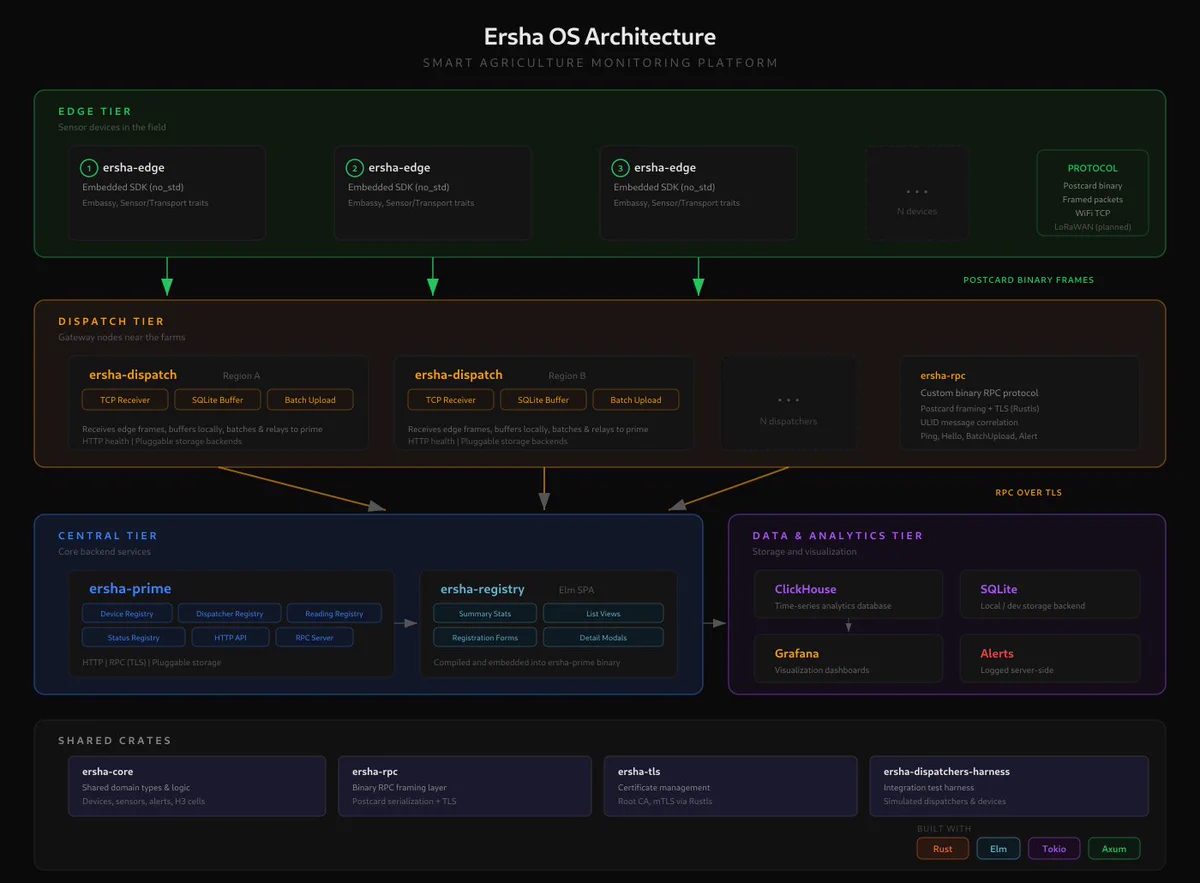Click the ersha-registry heading
The width and height of the screenshot is (1200, 883).
point(482,589)
